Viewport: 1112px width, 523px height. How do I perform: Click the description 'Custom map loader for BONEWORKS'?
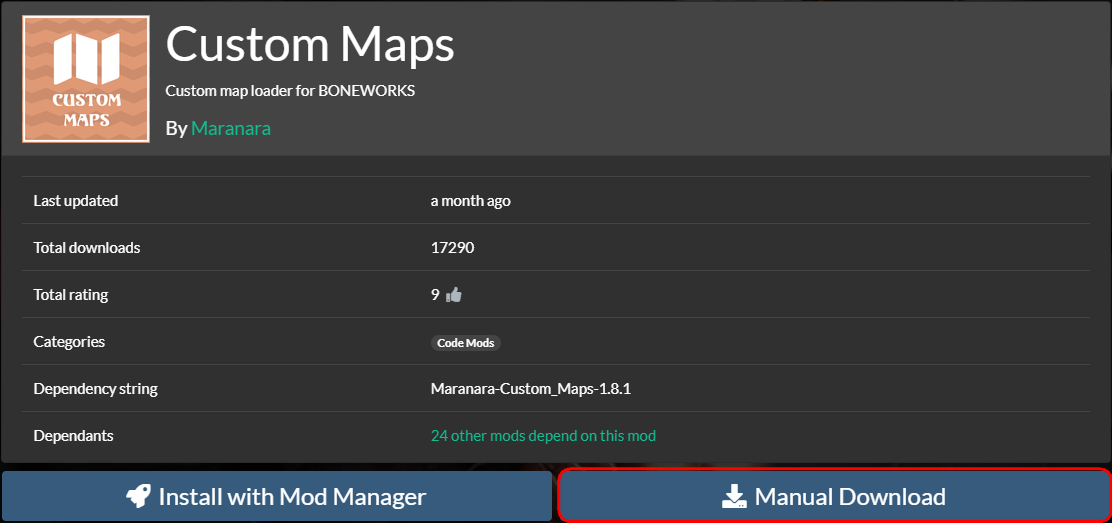pyautogui.click(x=290, y=91)
